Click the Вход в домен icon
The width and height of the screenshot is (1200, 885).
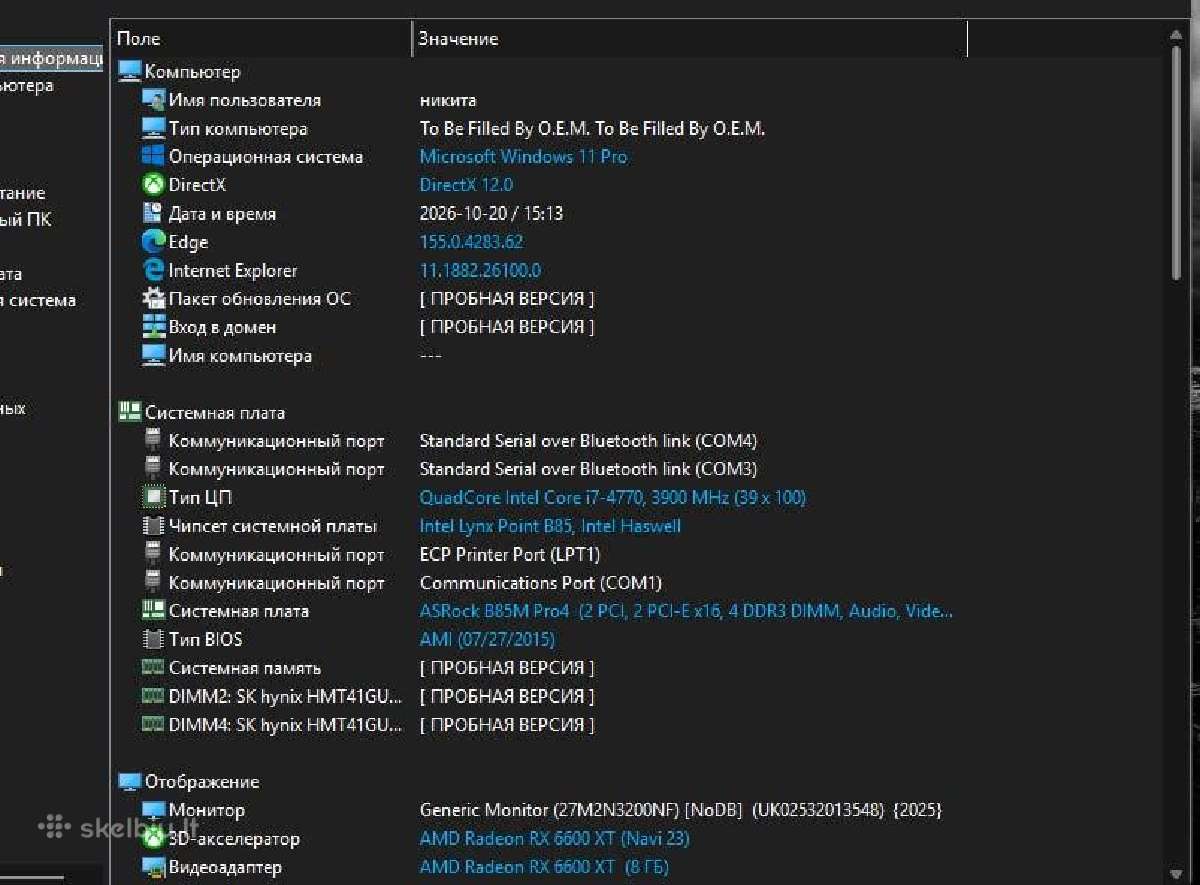pyautogui.click(x=153, y=327)
